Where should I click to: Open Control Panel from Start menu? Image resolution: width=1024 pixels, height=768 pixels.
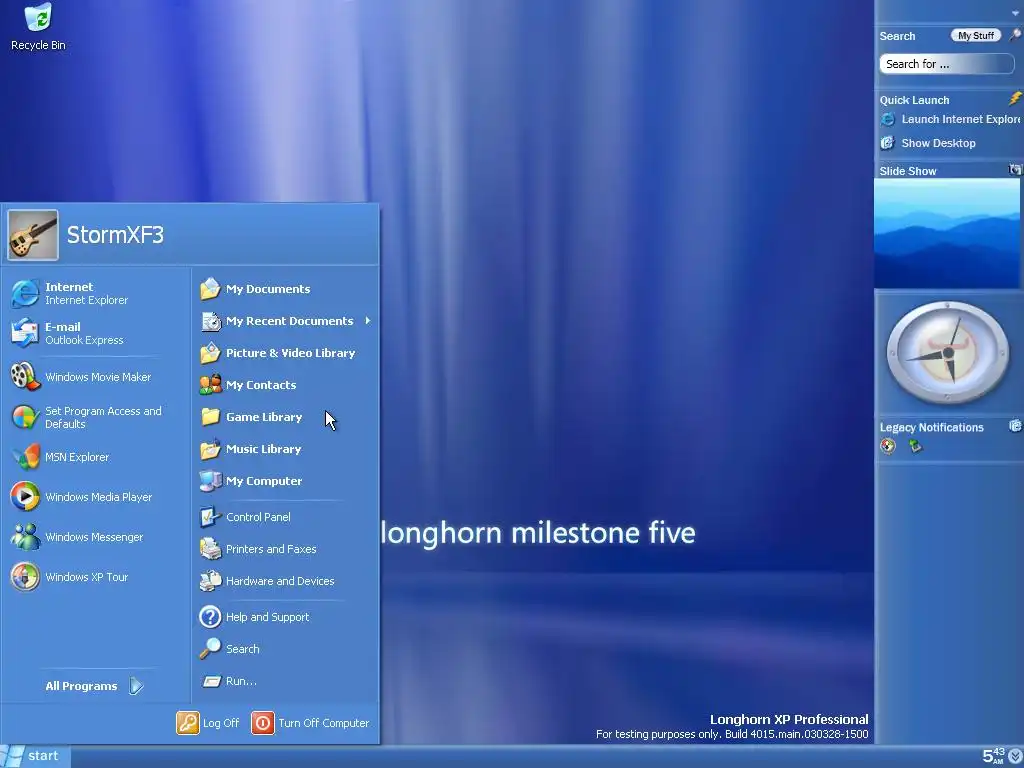coord(246,517)
